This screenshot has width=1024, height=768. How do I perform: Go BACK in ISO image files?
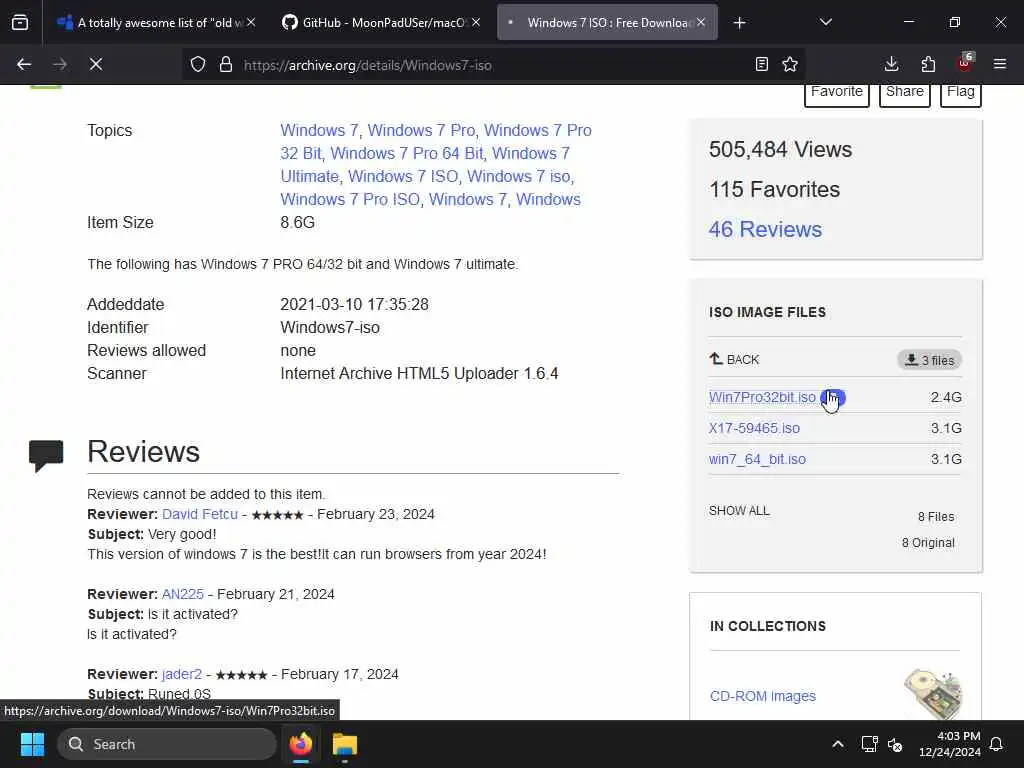coord(734,359)
